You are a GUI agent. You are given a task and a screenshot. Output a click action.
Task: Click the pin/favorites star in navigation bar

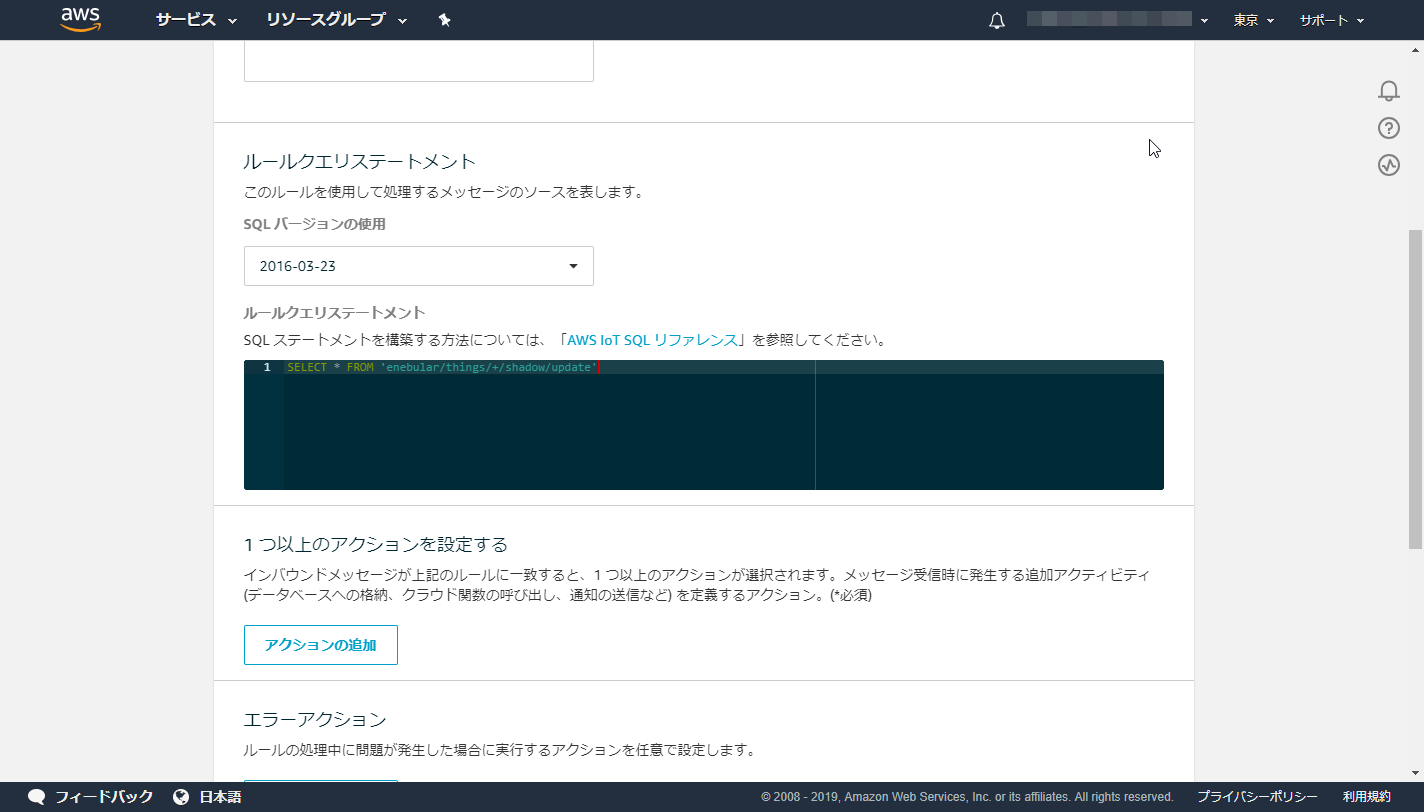tap(443, 19)
